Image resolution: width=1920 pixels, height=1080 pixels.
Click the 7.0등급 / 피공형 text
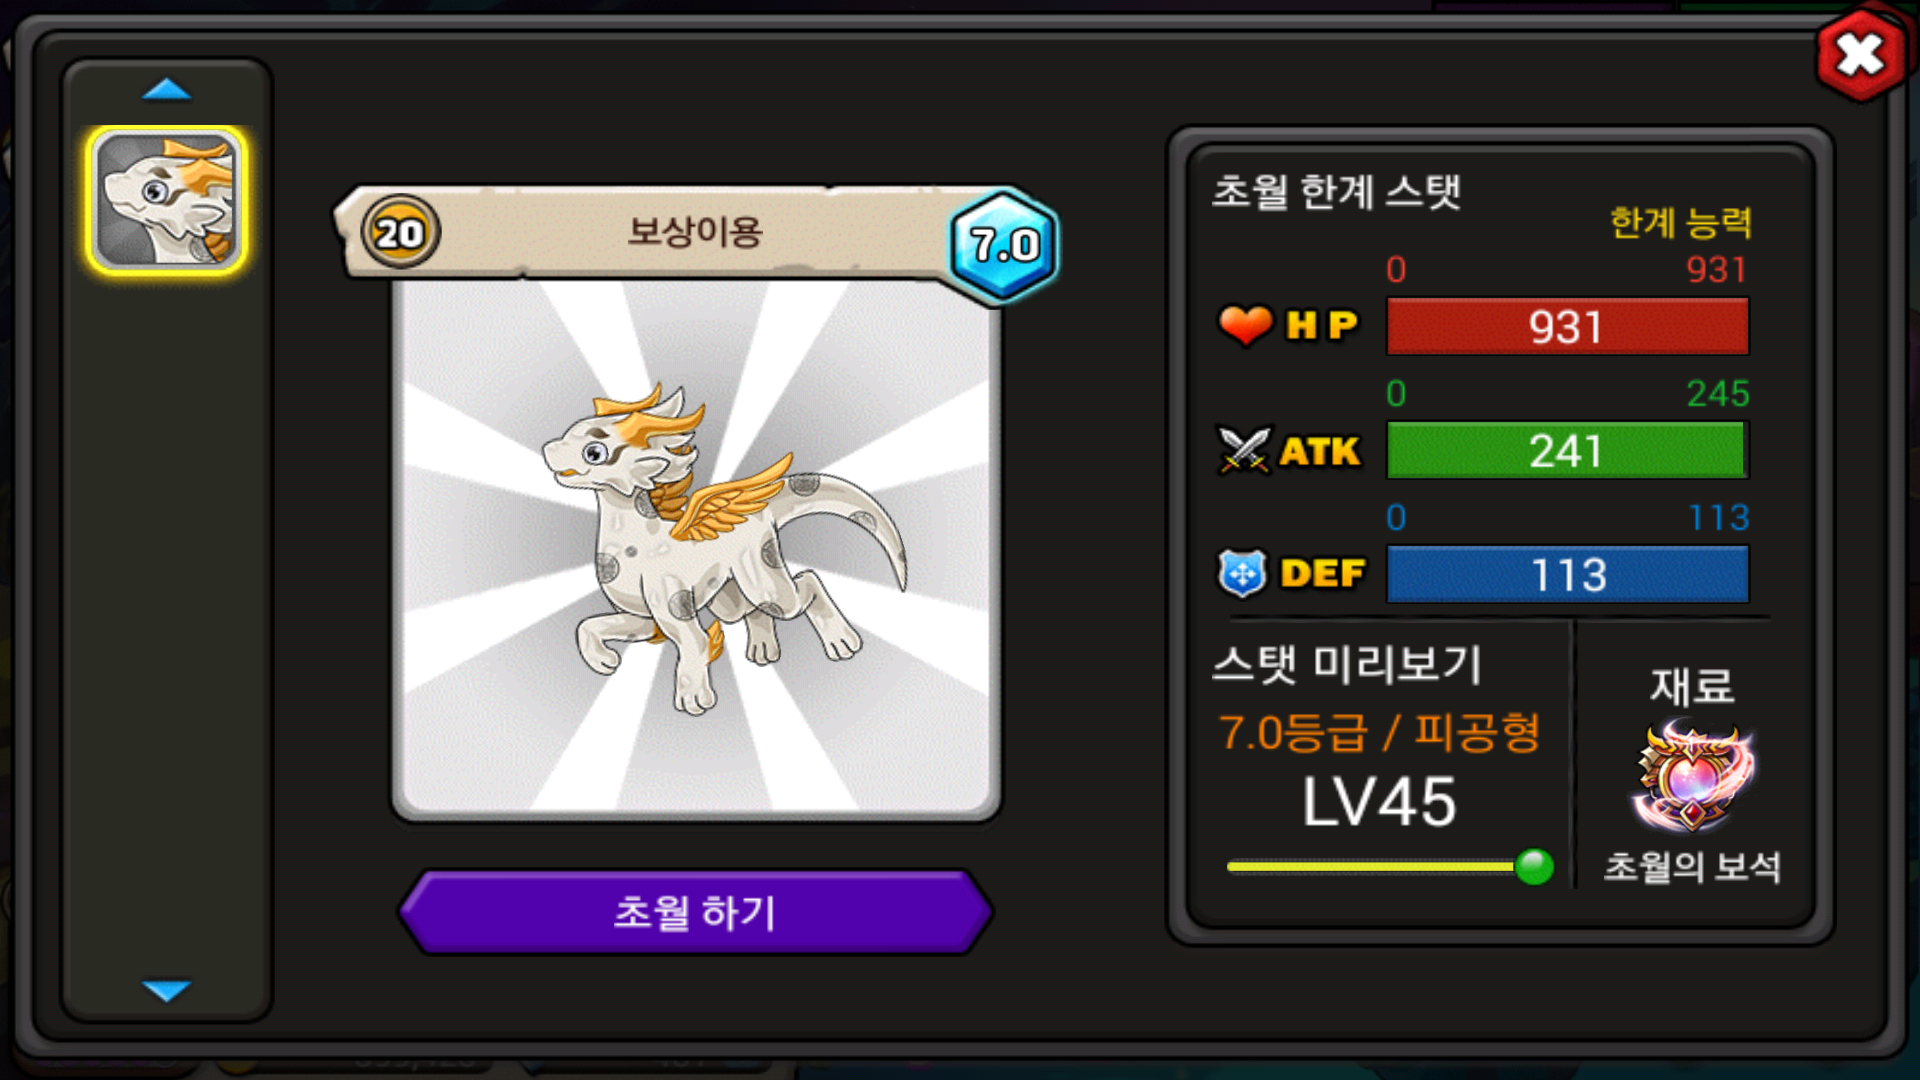(1379, 733)
